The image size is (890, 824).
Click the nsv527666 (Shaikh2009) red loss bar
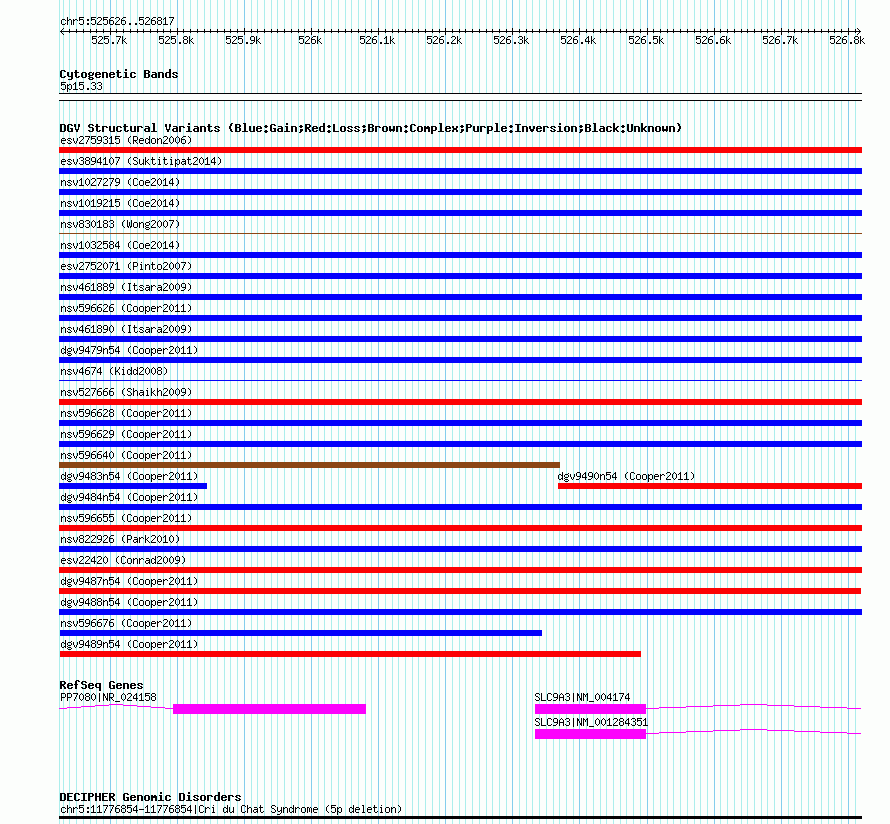460,402
